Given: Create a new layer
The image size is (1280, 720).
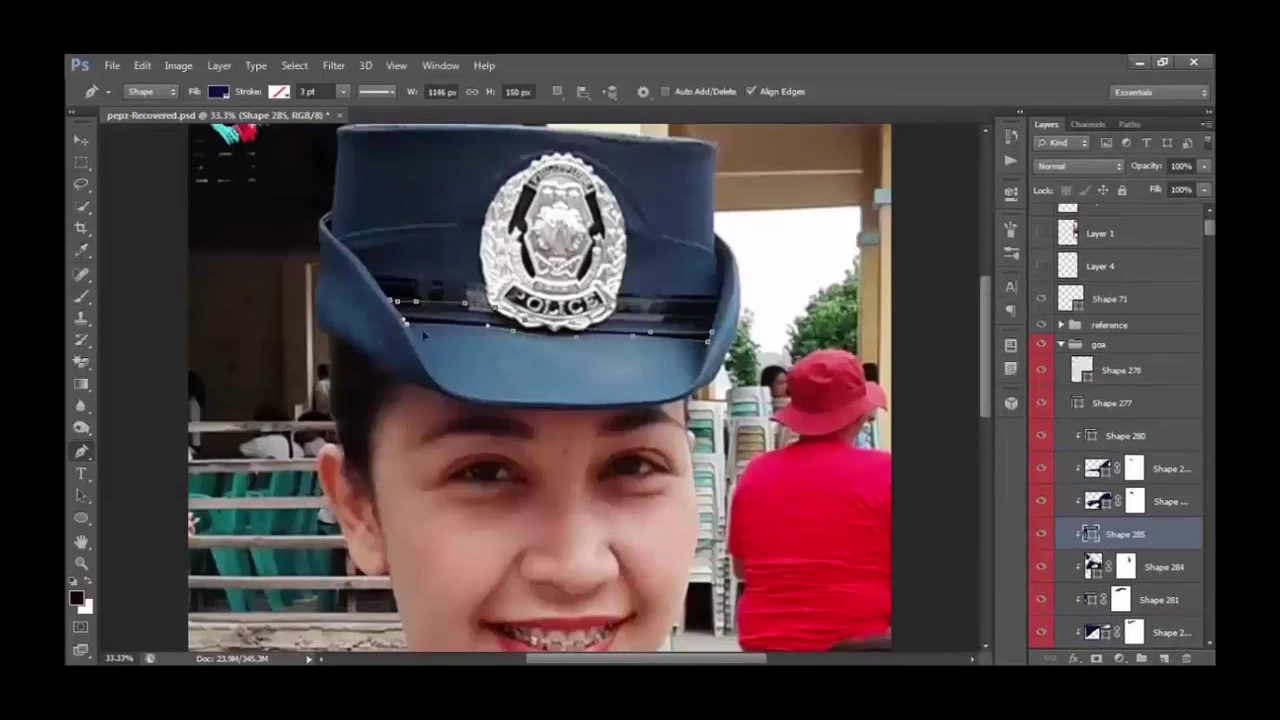Looking at the screenshot, I should pyautogui.click(x=1164, y=658).
